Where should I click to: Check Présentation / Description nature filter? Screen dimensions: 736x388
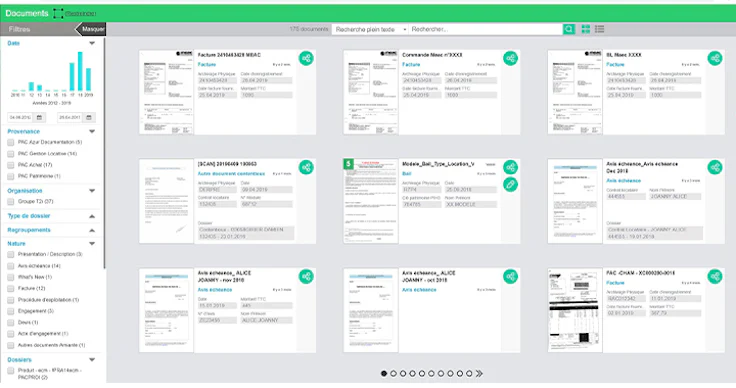[x=11, y=254]
